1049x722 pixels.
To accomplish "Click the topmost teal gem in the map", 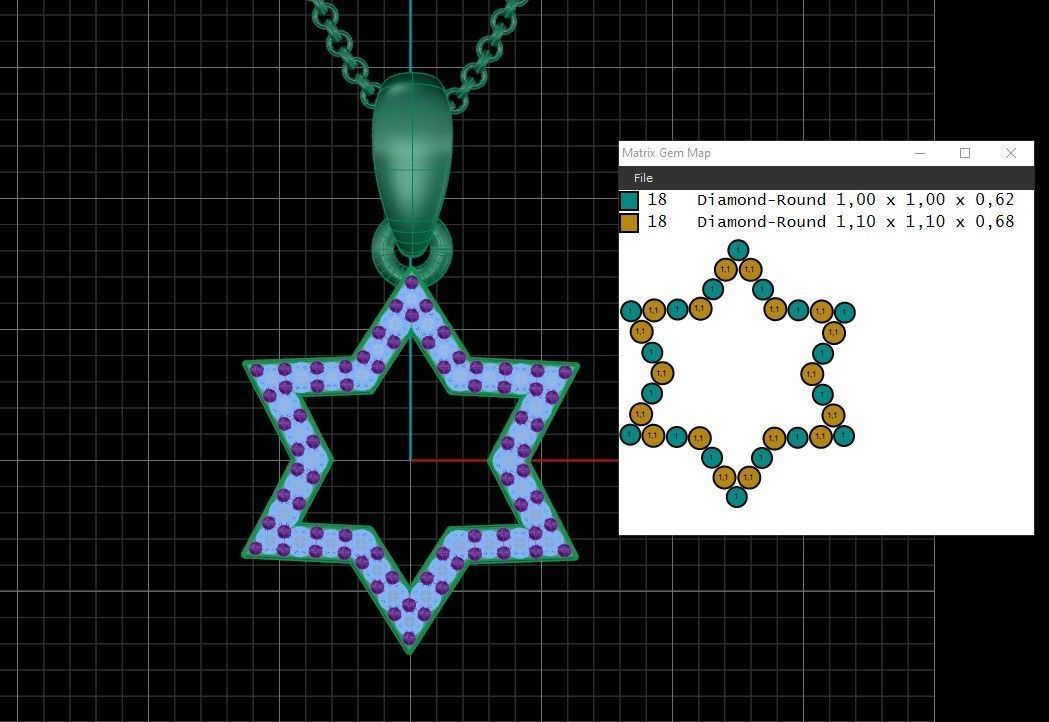I will [x=737, y=250].
